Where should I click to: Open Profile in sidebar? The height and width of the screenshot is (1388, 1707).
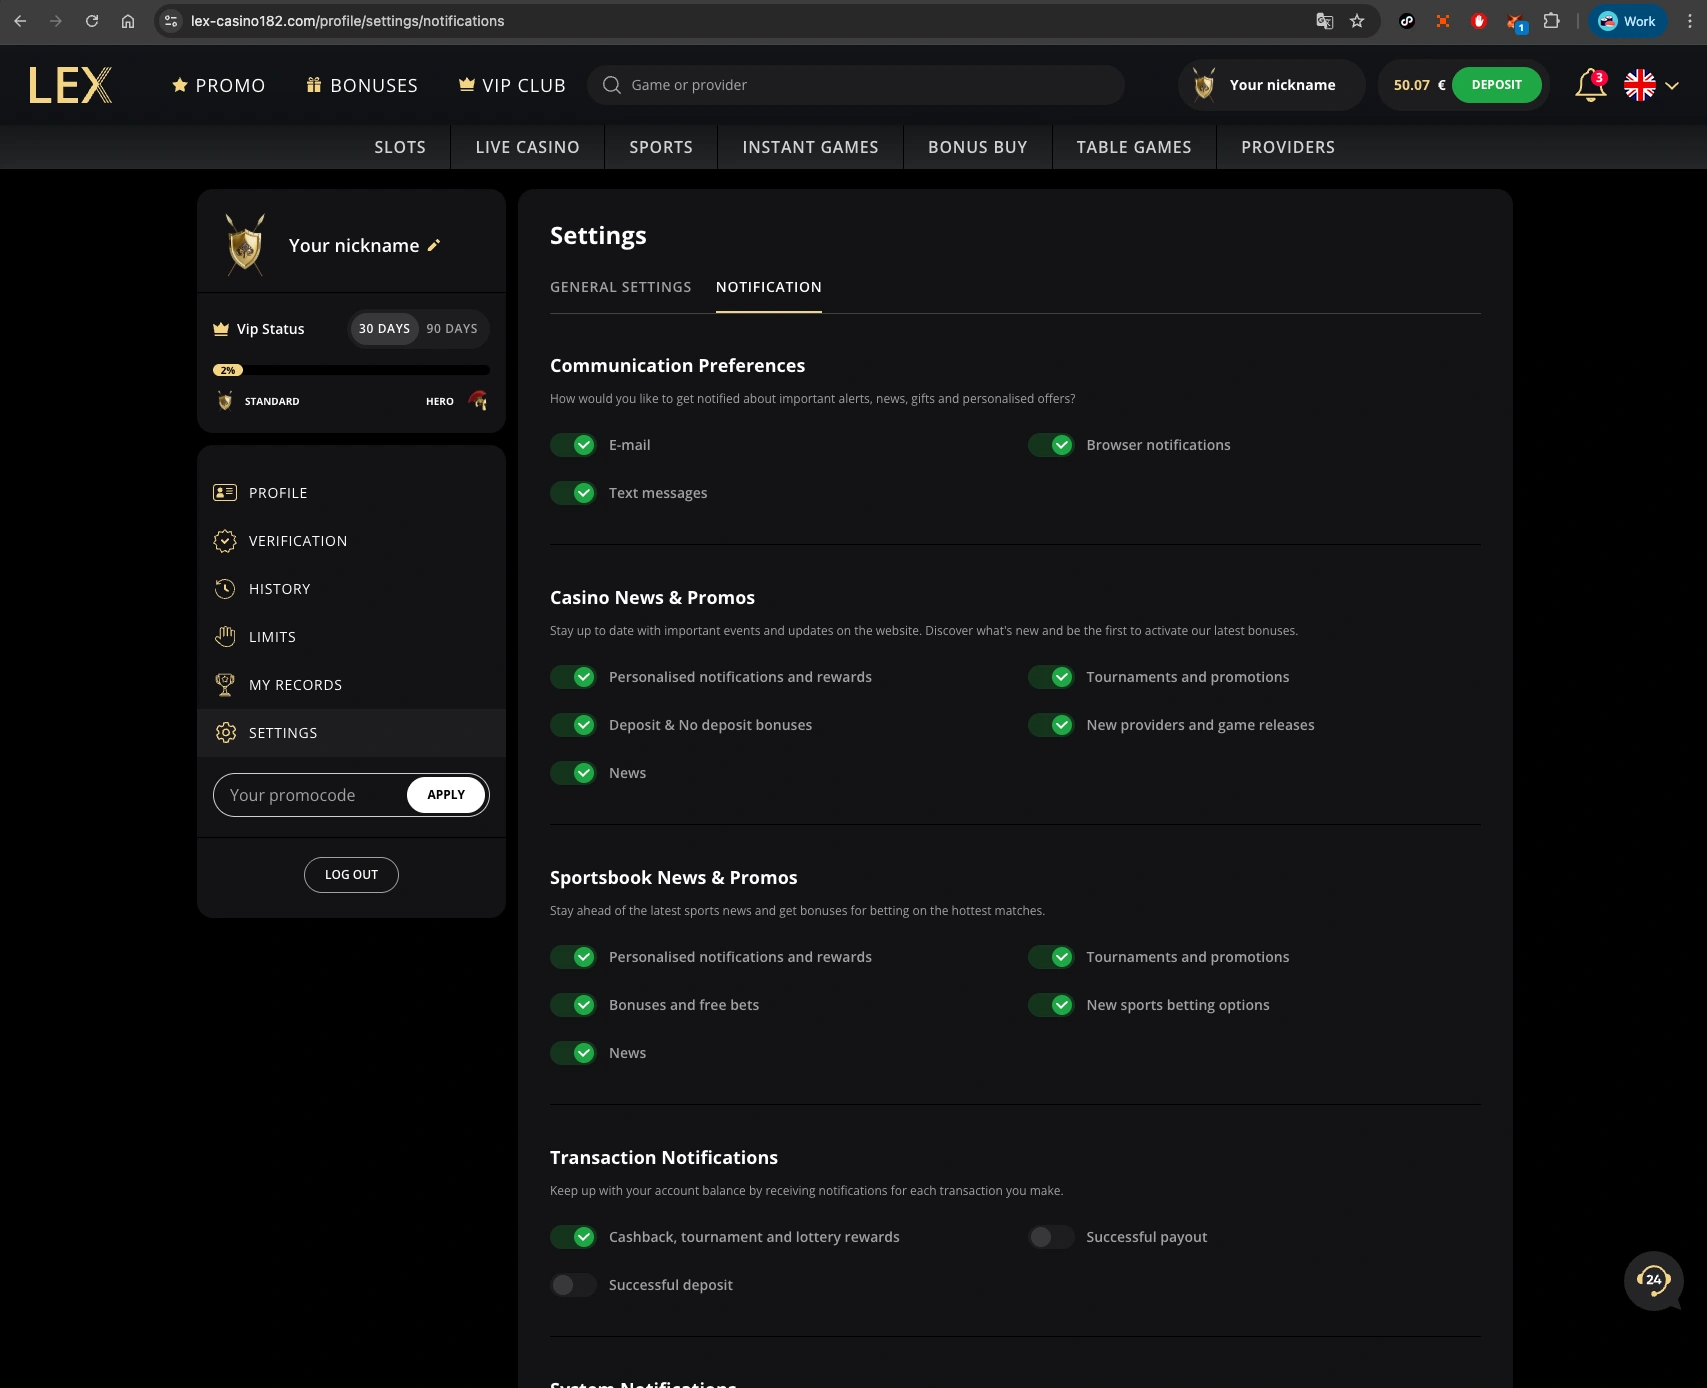click(351, 493)
